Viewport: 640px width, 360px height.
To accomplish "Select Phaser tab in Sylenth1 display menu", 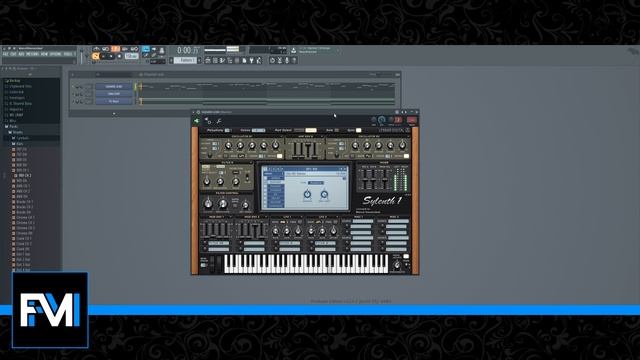I will click(276, 186).
